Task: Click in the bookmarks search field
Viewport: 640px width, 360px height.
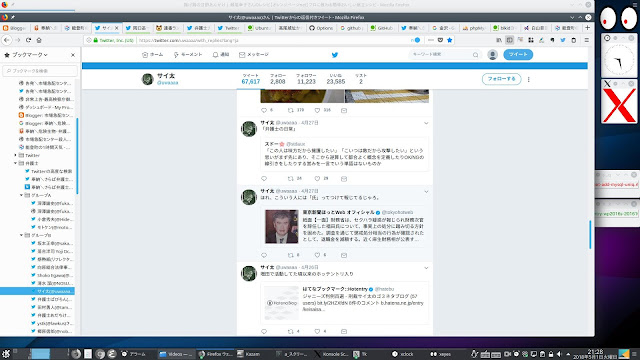Action: 40,71
